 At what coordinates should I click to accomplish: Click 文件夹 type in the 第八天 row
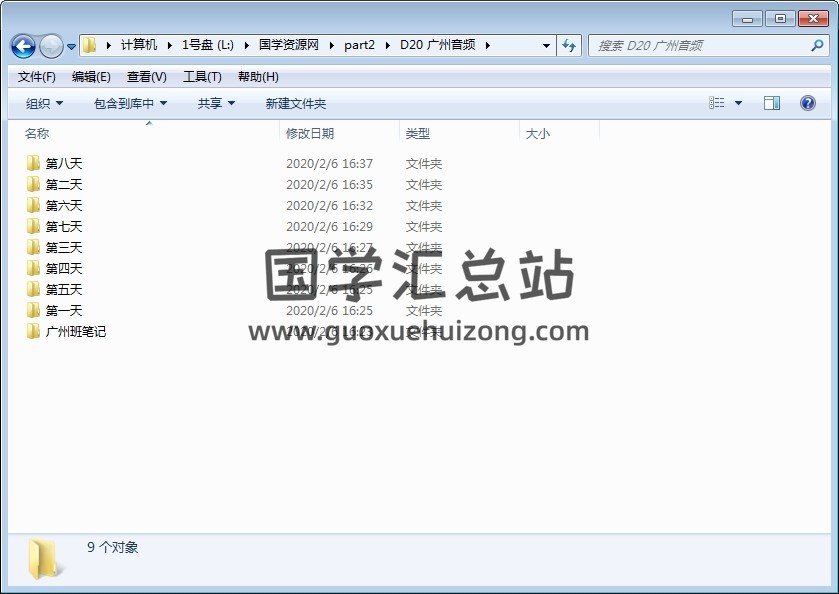coord(424,163)
